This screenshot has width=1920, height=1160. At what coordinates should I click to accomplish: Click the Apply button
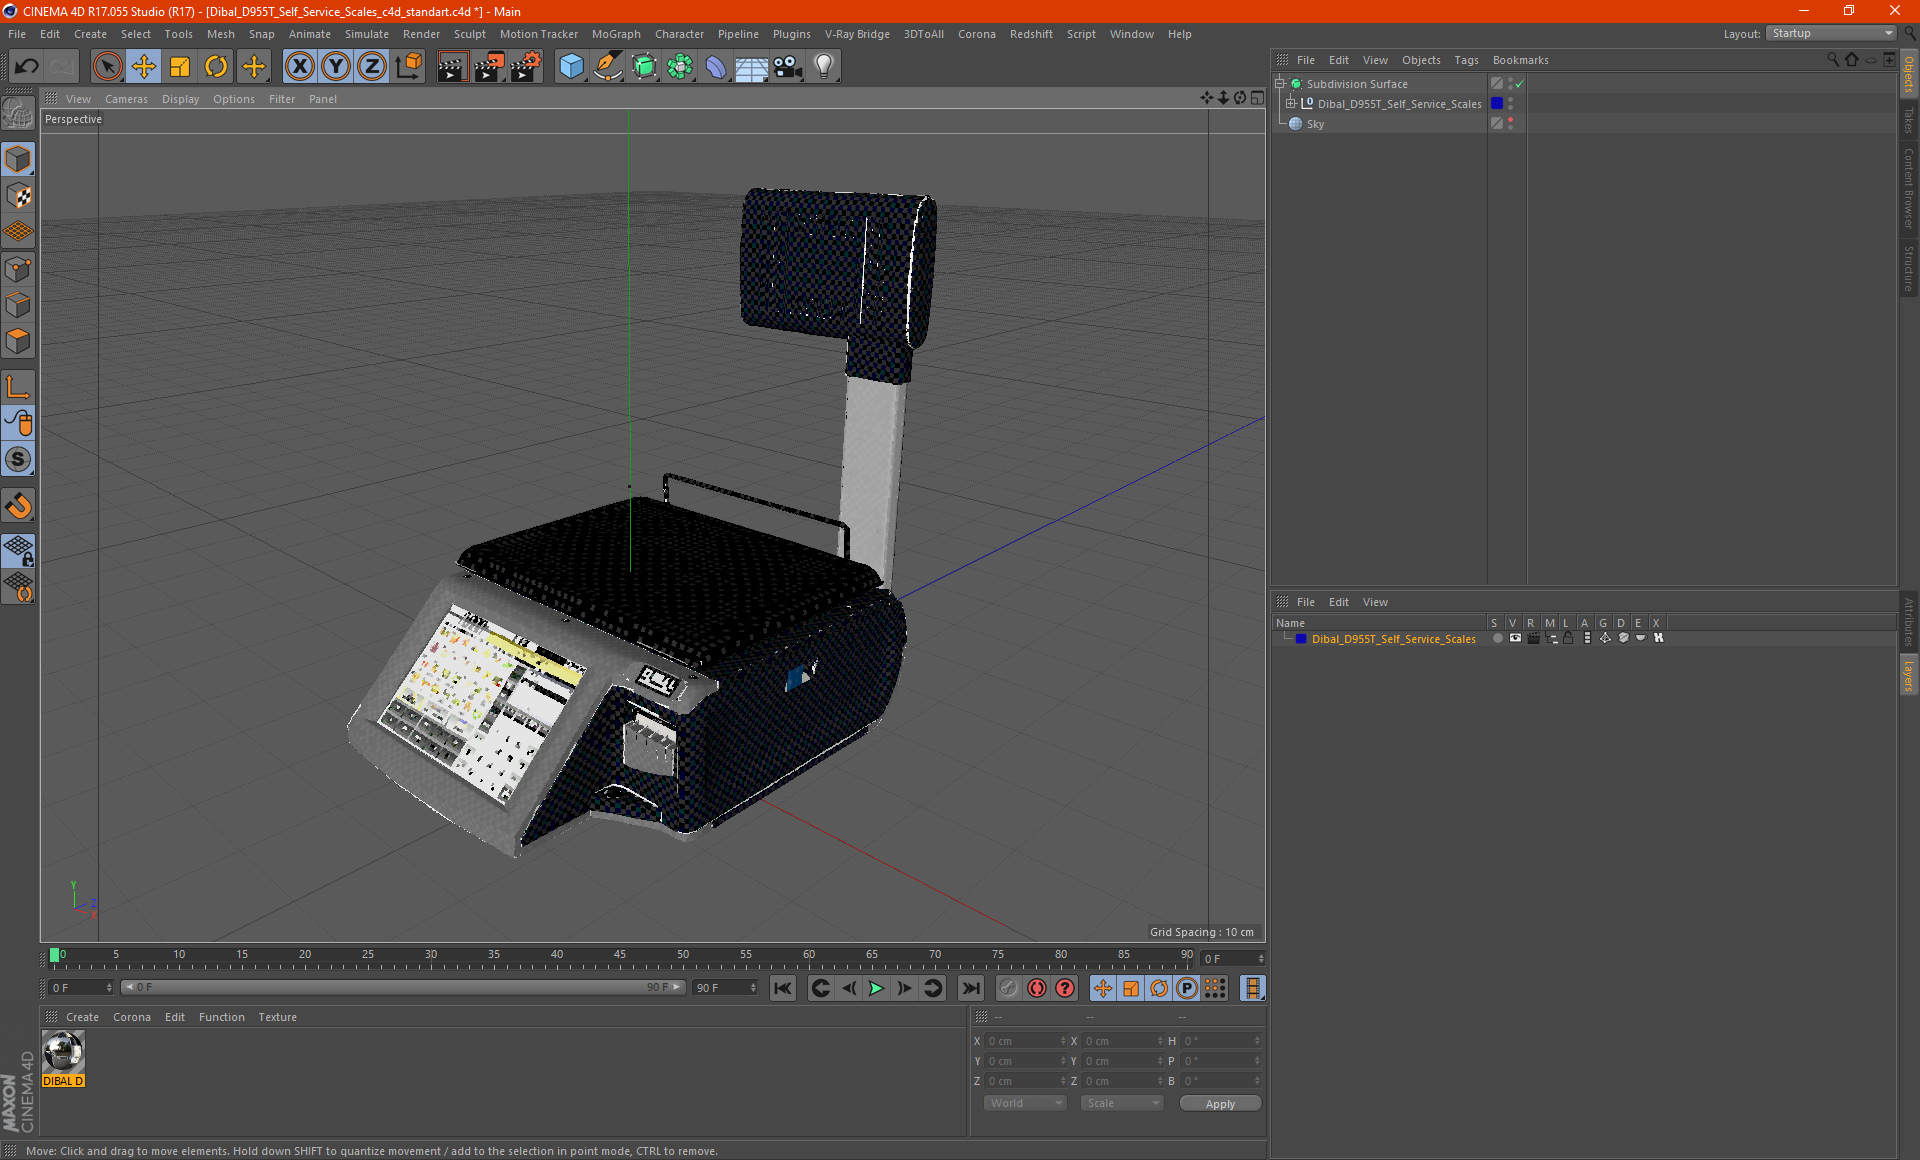(x=1220, y=1104)
